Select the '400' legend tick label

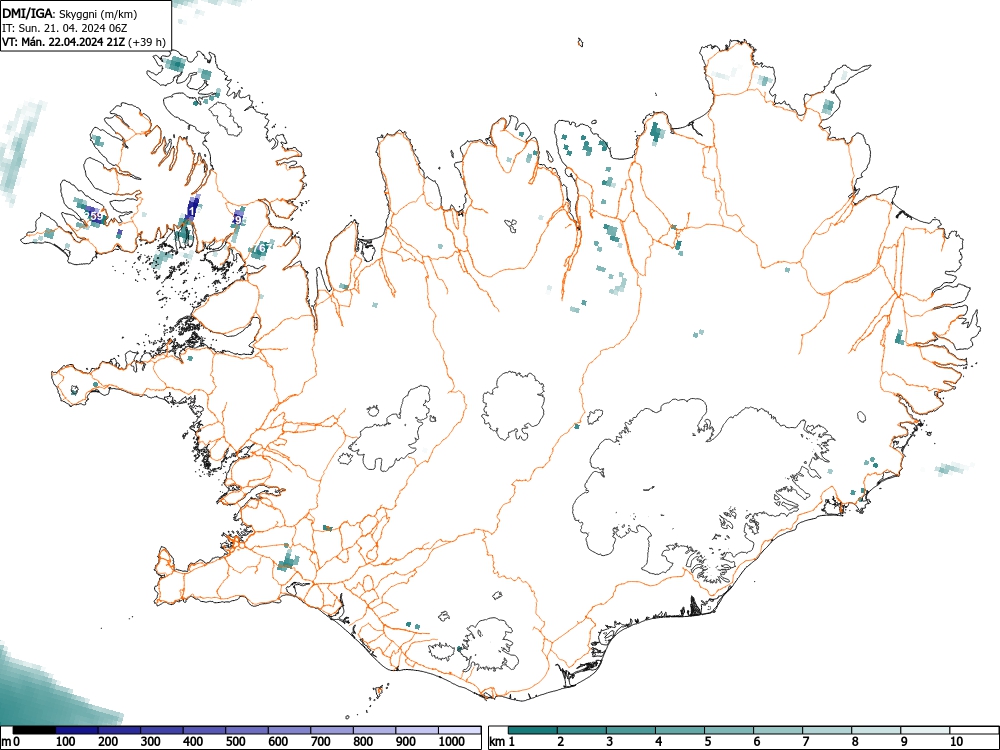pos(193,741)
